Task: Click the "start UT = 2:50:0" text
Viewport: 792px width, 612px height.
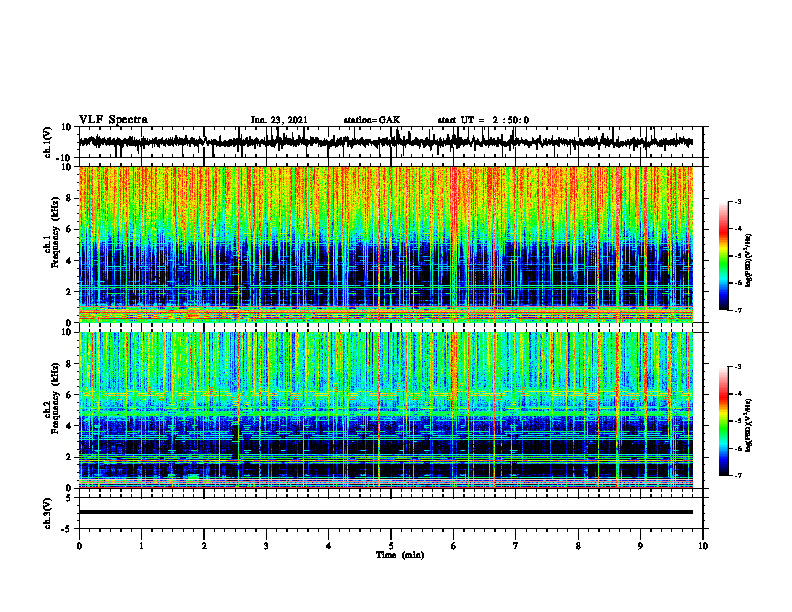Action: click(x=483, y=120)
